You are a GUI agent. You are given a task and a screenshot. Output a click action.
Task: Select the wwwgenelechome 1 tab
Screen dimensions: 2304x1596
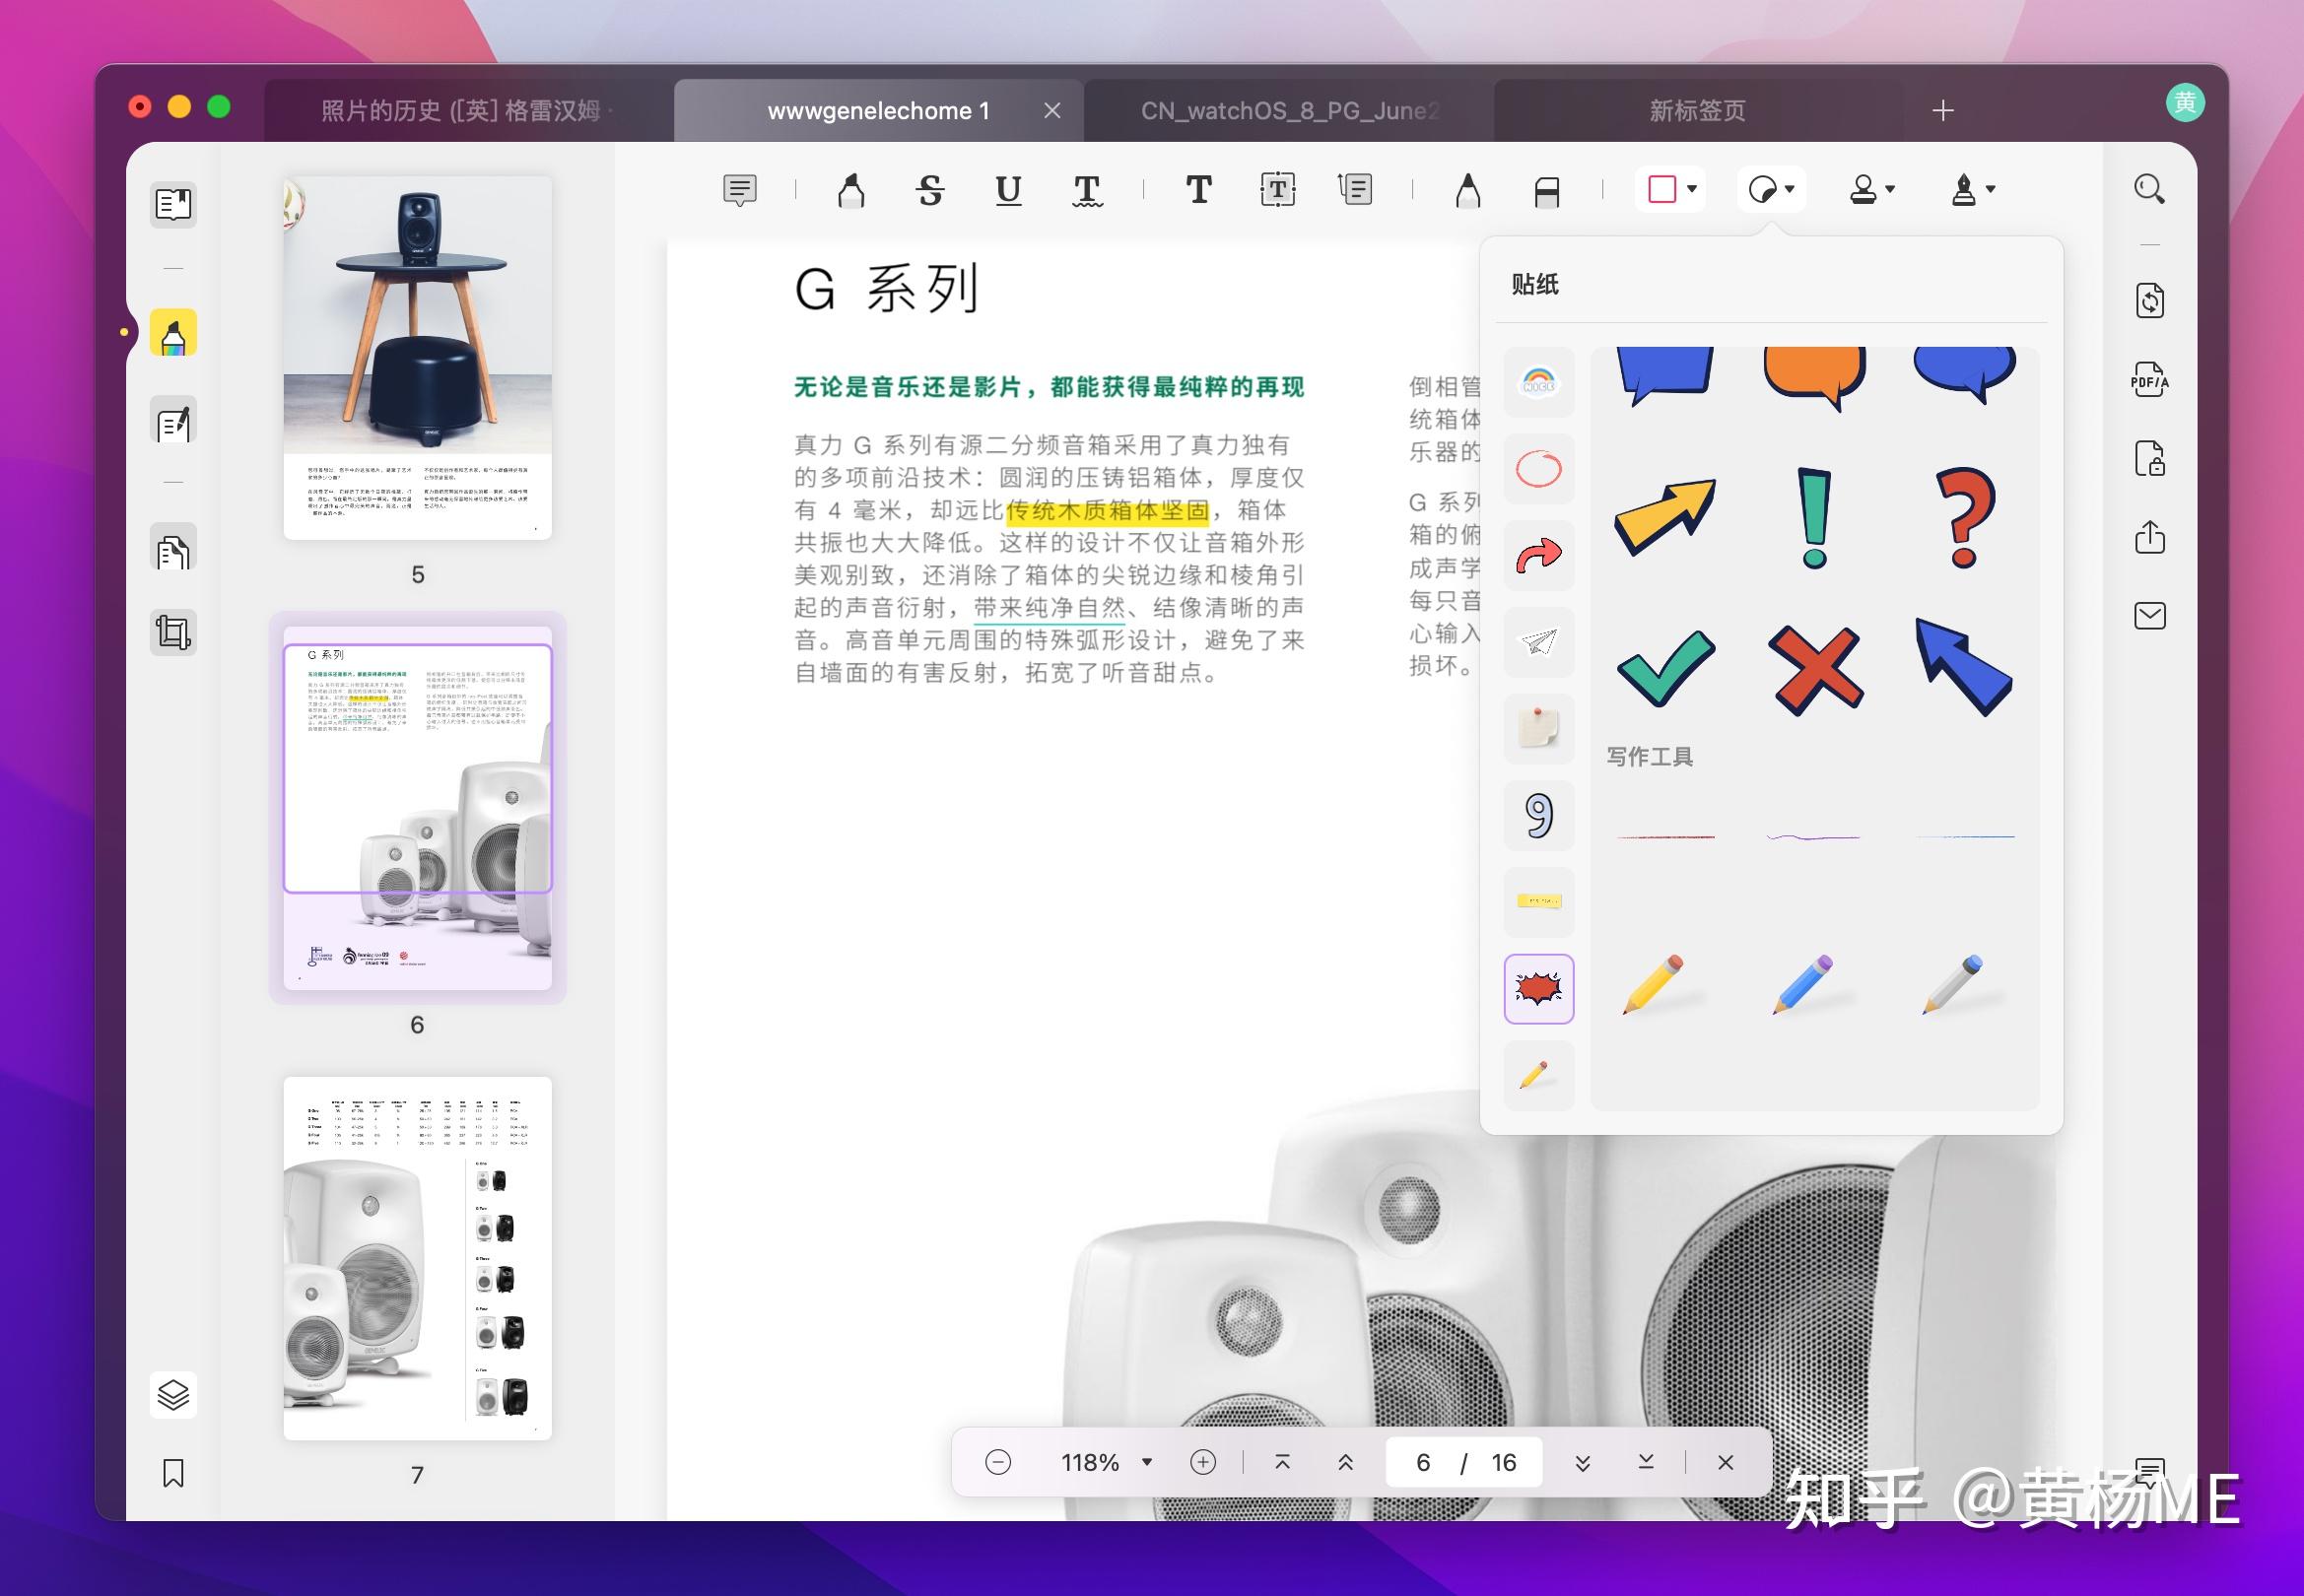(878, 110)
